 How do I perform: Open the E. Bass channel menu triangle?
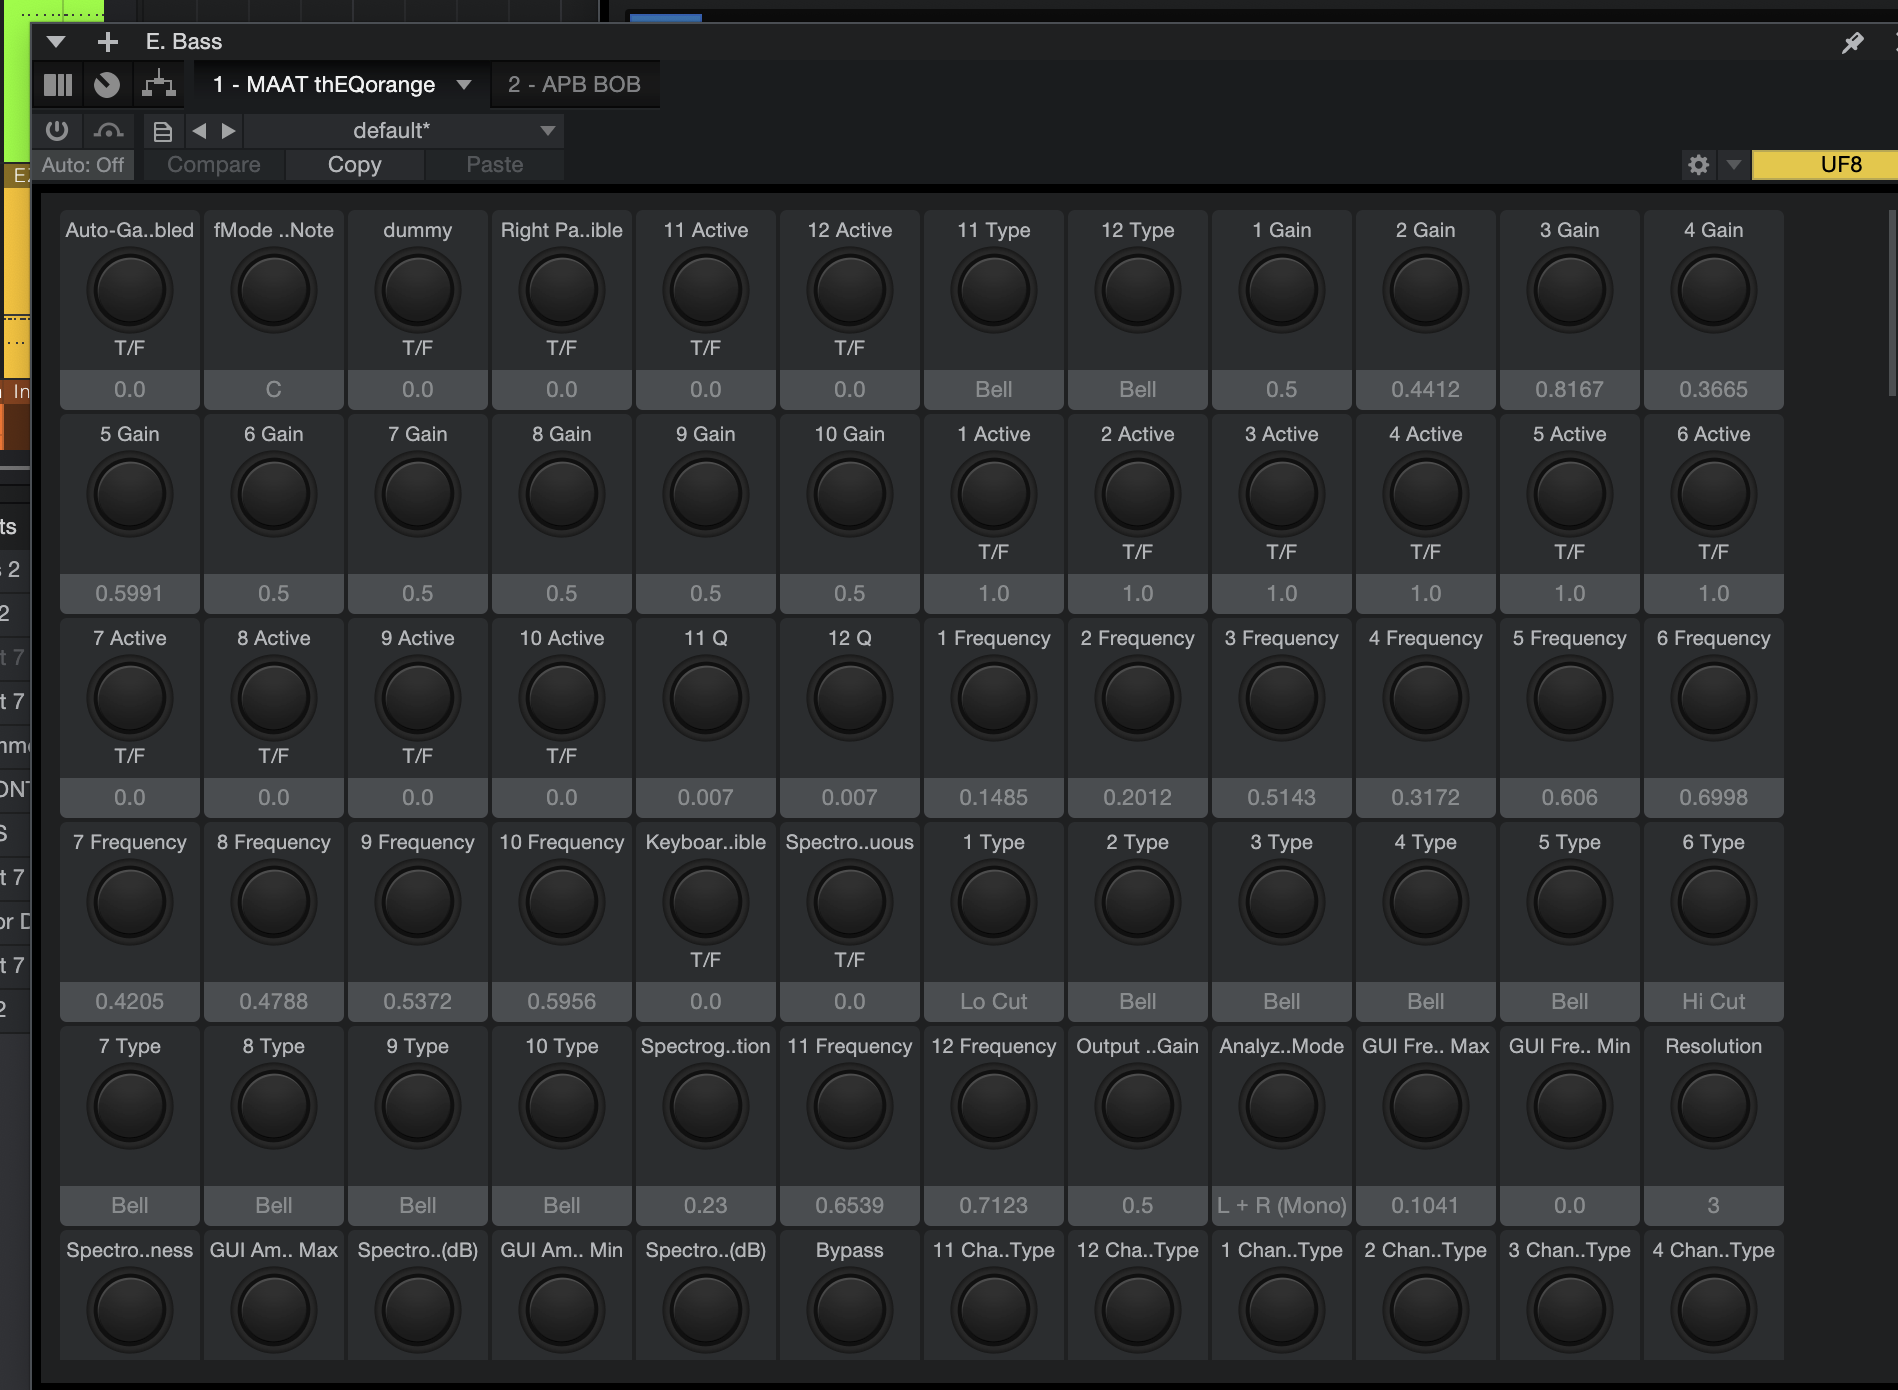pos(56,42)
